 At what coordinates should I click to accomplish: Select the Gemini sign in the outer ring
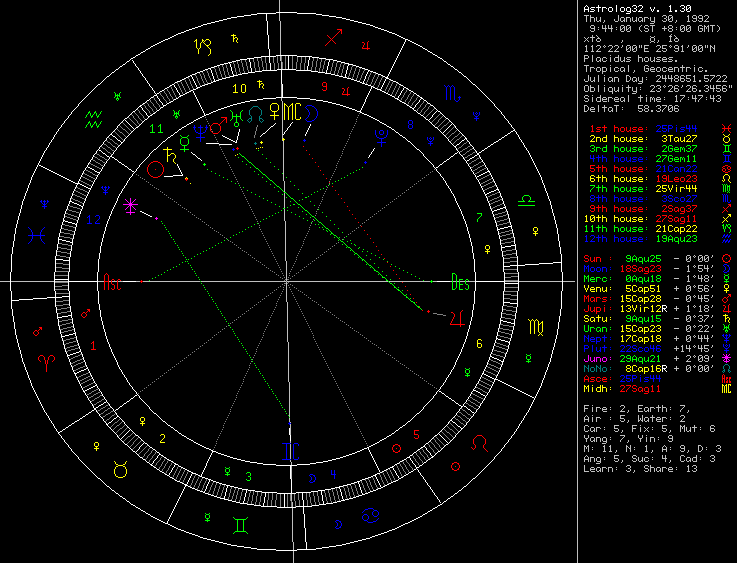click(240, 525)
